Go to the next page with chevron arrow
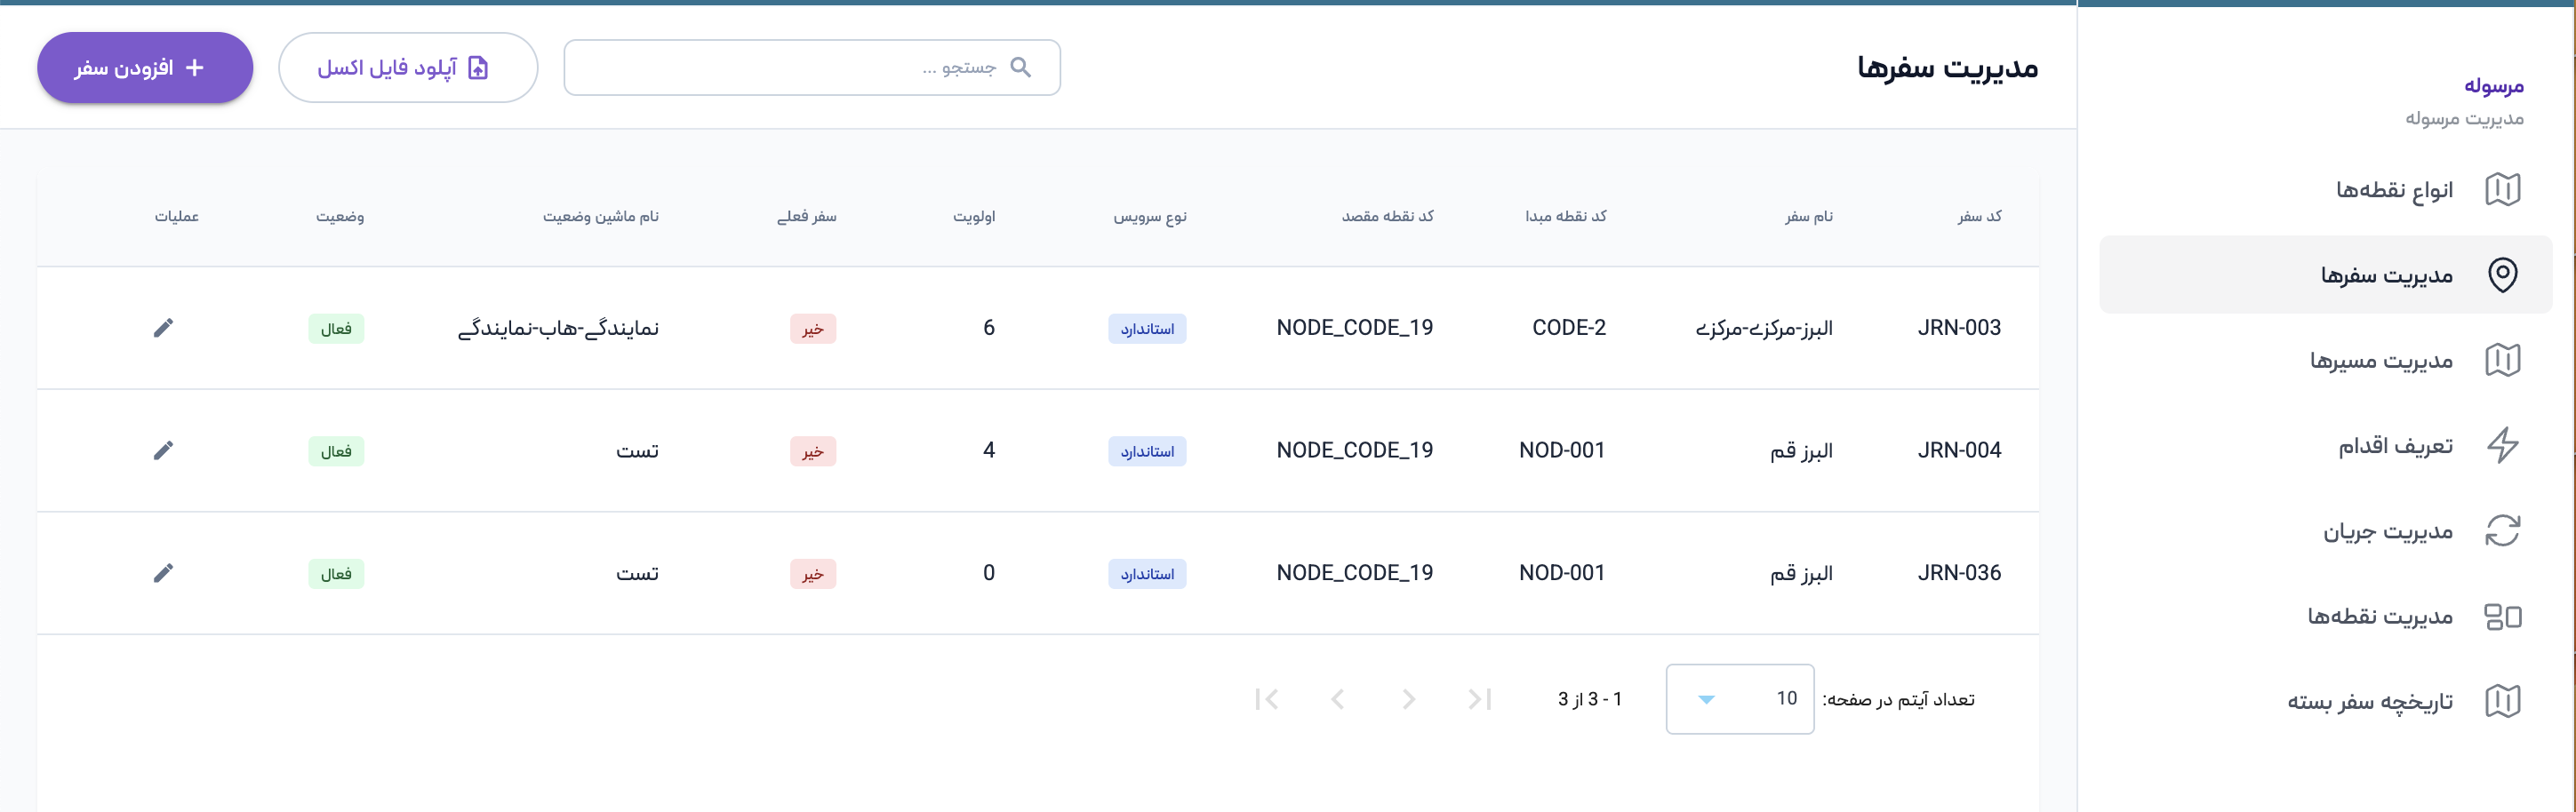This screenshot has height=812, width=2576. (x=1338, y=699)
